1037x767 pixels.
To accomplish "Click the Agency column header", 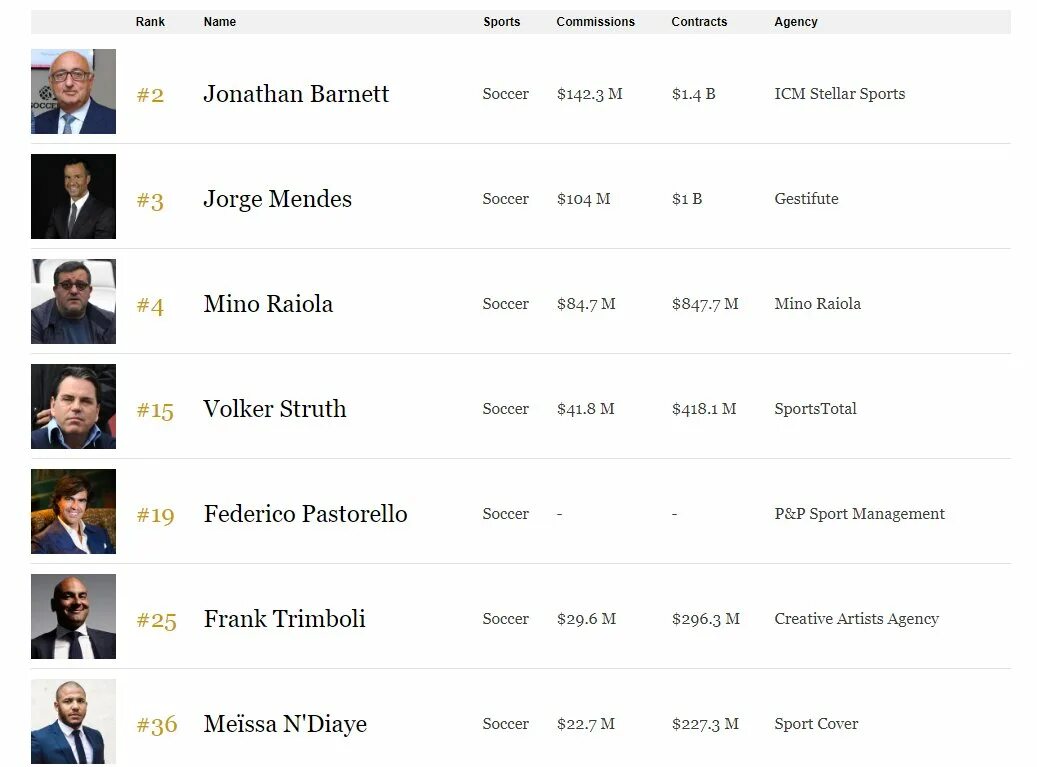I will pyautogui.click(x=796, y=22).
